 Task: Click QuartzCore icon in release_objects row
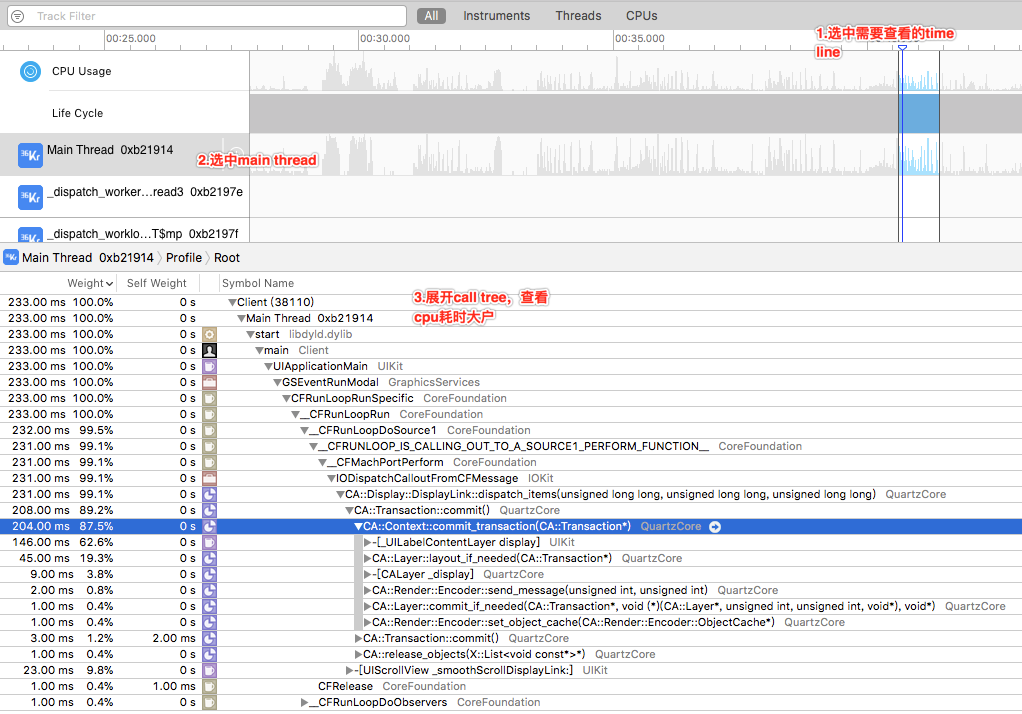(209, 654)
